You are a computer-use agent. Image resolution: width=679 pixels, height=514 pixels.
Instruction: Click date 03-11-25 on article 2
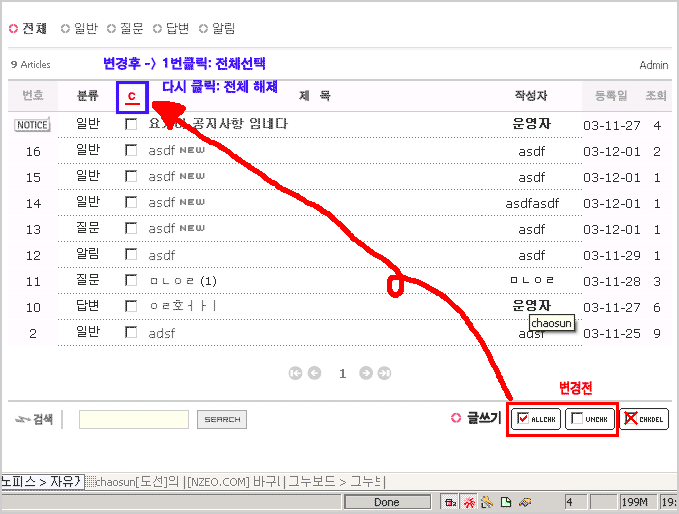[x=611, y=333]
